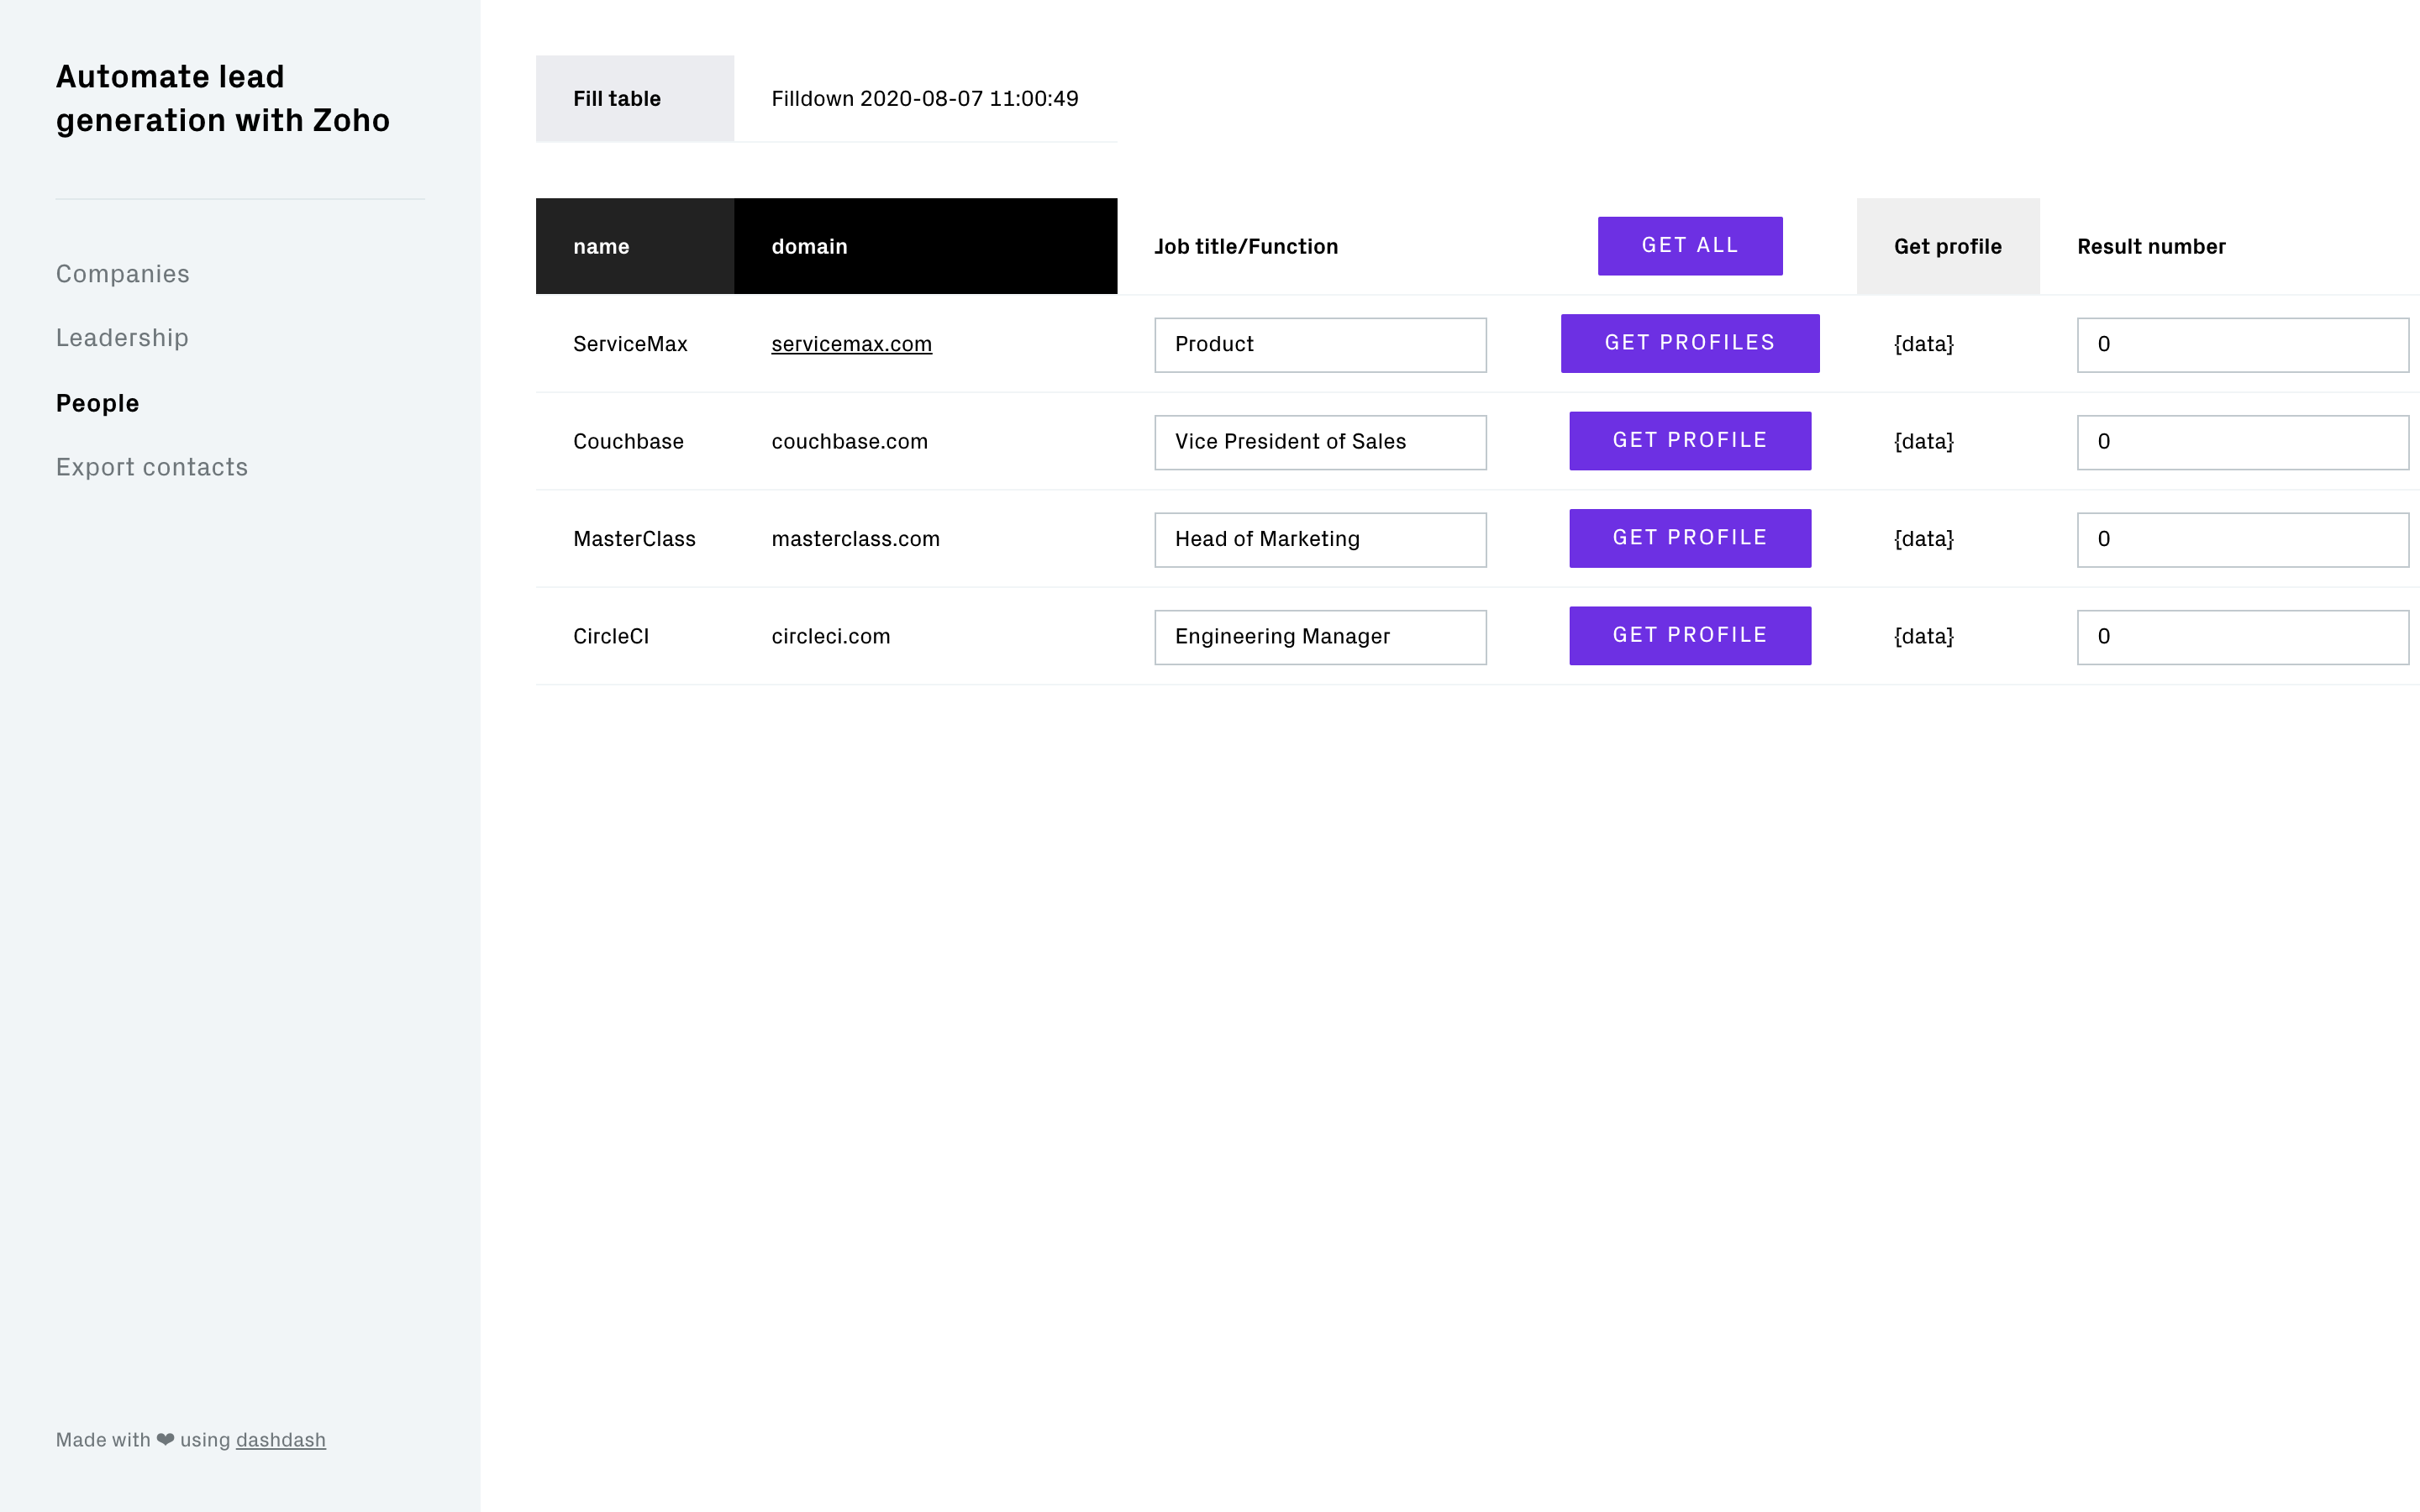
Task: Edit the Engineering Manager field
Action: 1320,637
